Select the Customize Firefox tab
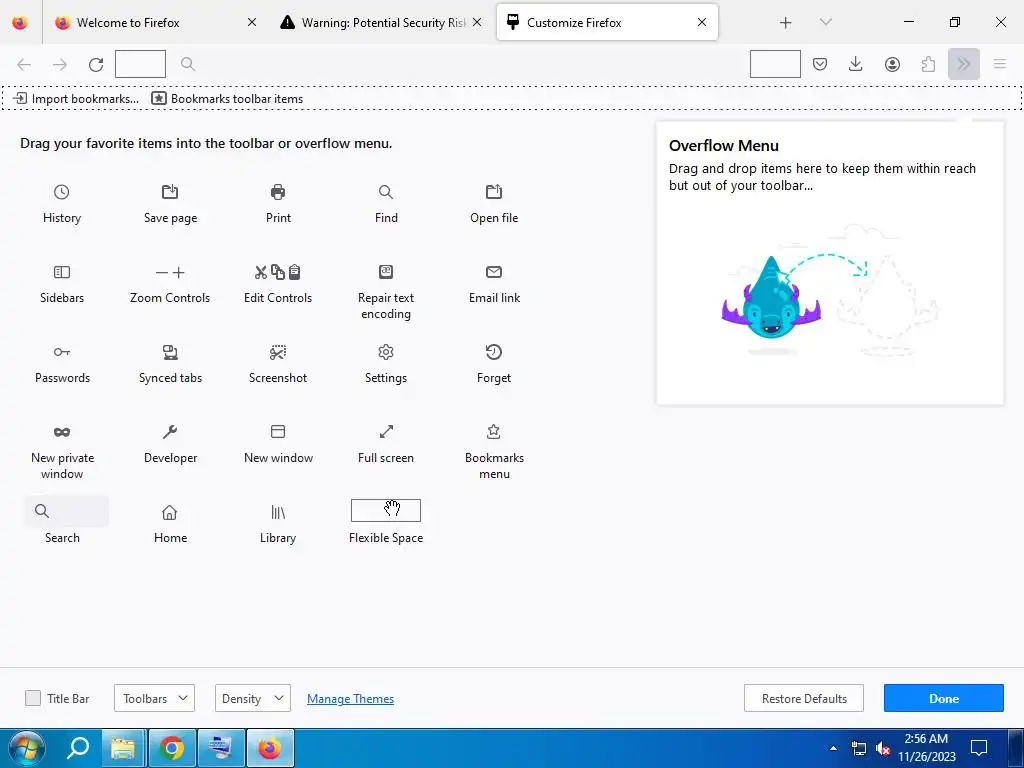 pos(607,22)
